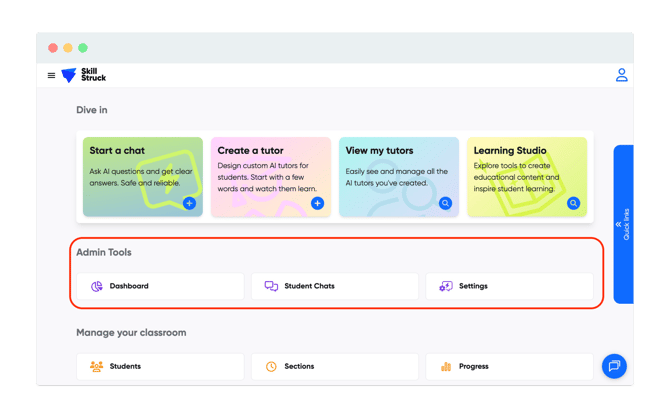Click the Student Chats speech bubbles icon

[x=271, y=286]
